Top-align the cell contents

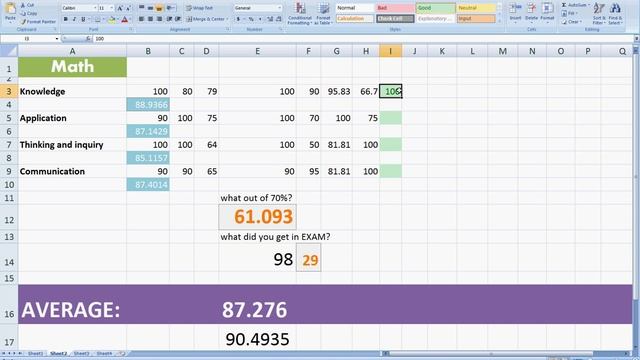pyautogui.click(x=142, y=8)
